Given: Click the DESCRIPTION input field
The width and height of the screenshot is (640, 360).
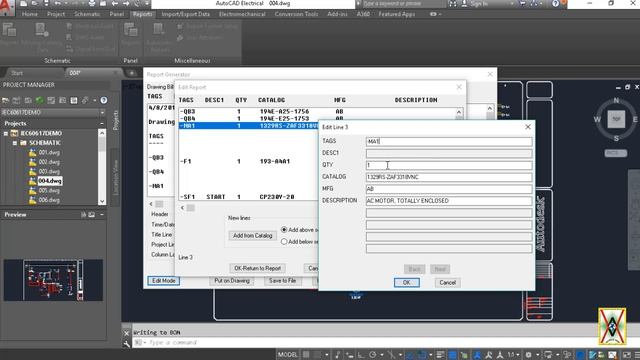Looking at the screenshot, I should click(x=449, y=201).
